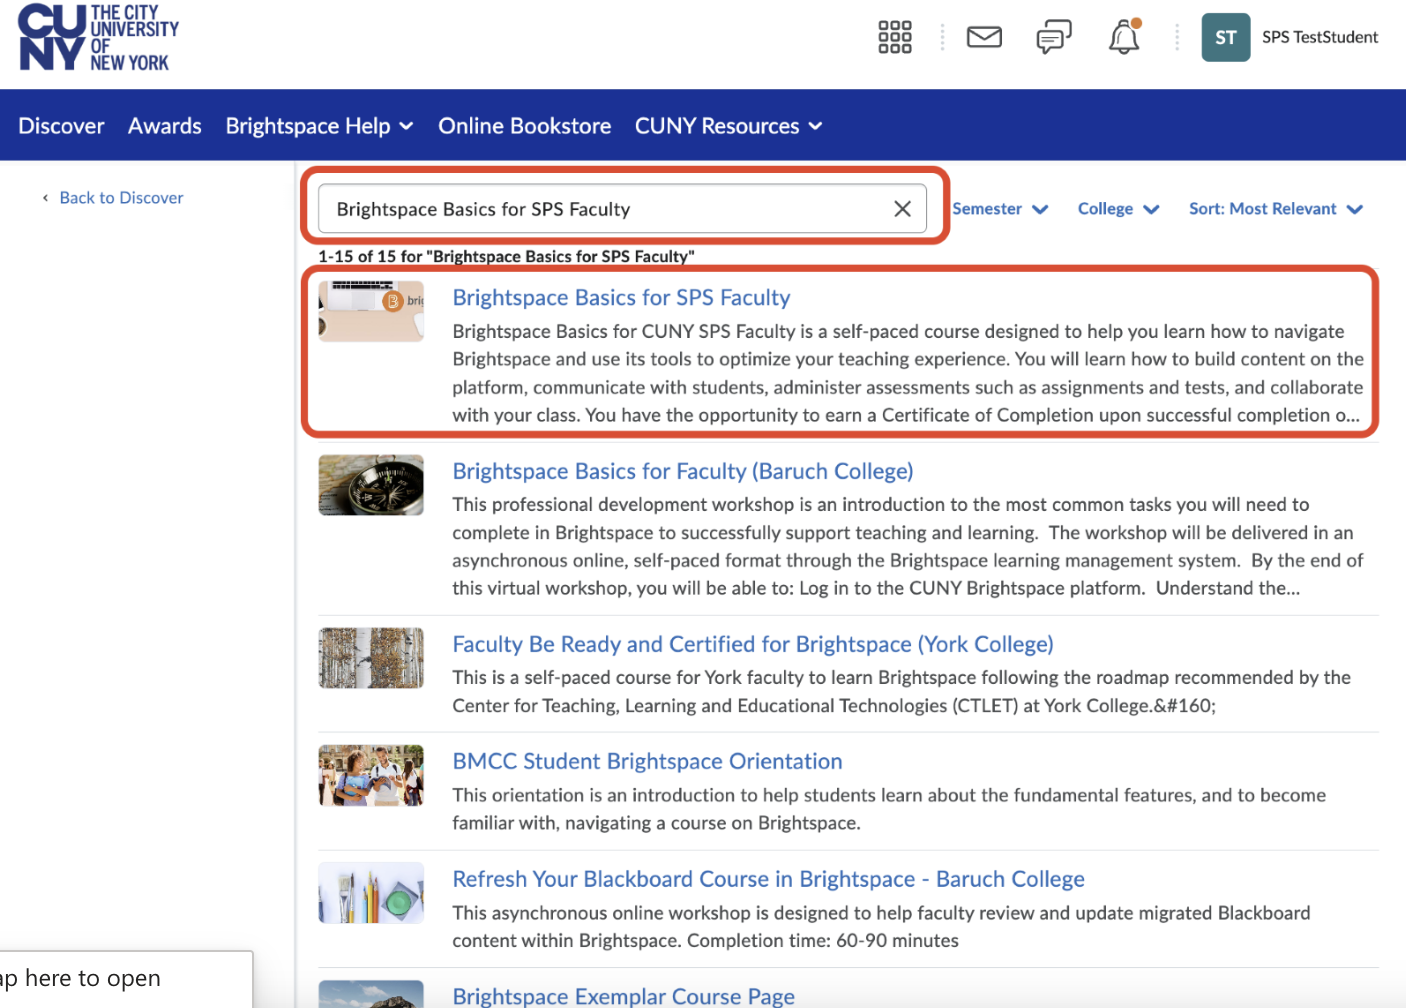
Task: Click description starting 'This orientation is an introduction'
Action: click(x=889, y=809)
